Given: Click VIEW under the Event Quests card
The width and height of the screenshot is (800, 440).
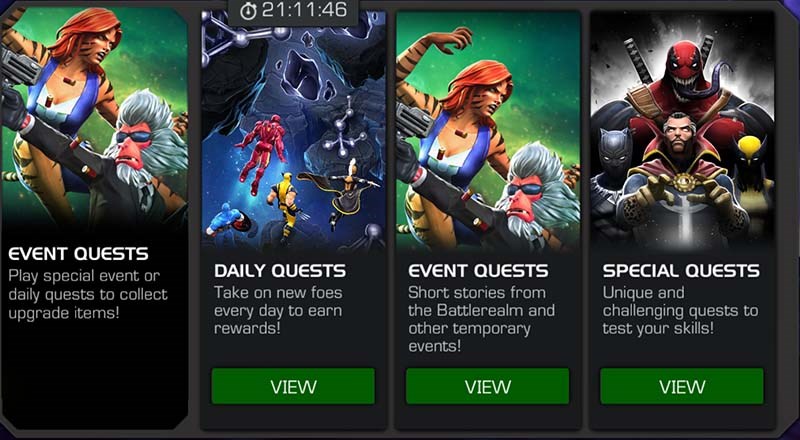Looking at the screenshot, I should [487, 386].
